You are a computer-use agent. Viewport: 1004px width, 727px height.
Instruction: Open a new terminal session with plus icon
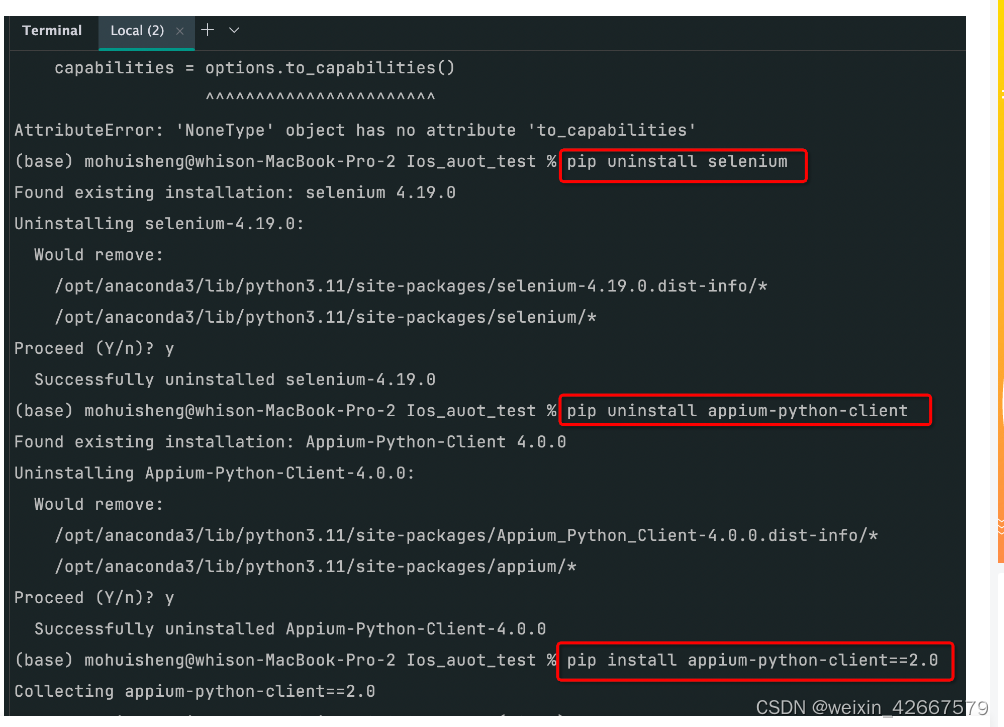point(209,28)
